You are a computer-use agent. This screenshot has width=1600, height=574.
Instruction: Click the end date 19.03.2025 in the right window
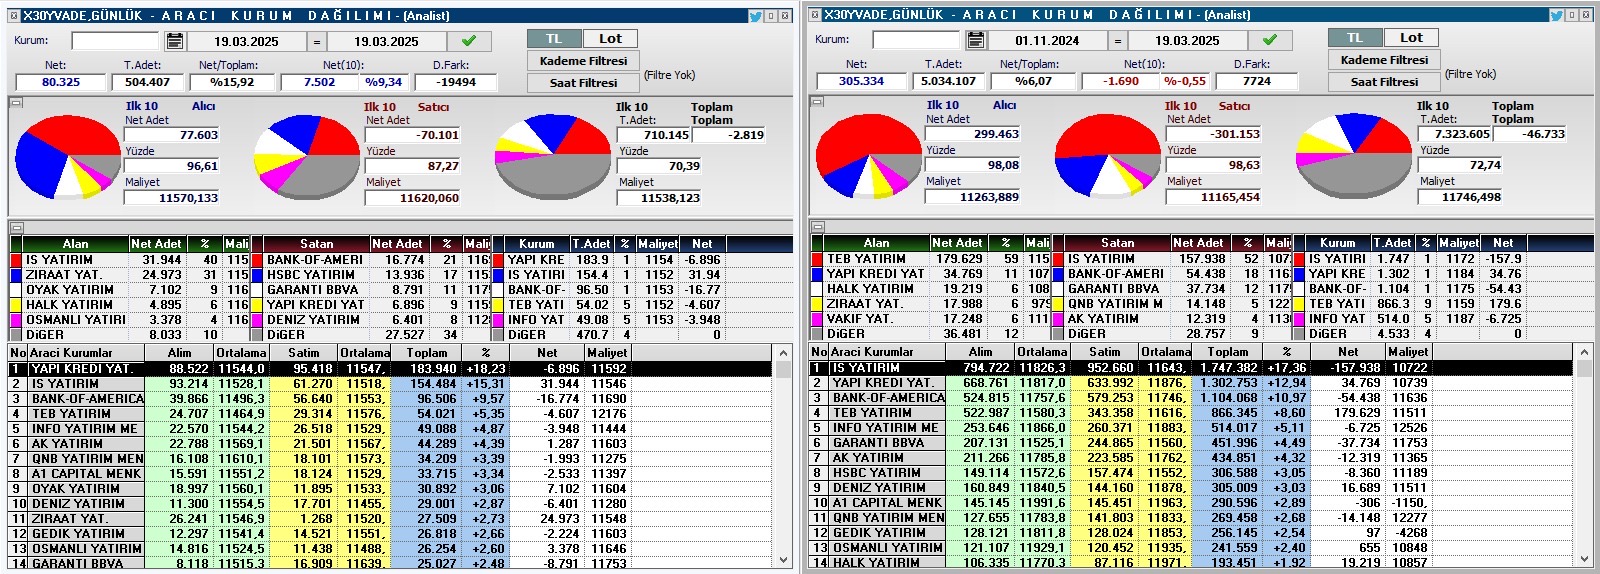pyautogui.click(x=1187, y=40)
